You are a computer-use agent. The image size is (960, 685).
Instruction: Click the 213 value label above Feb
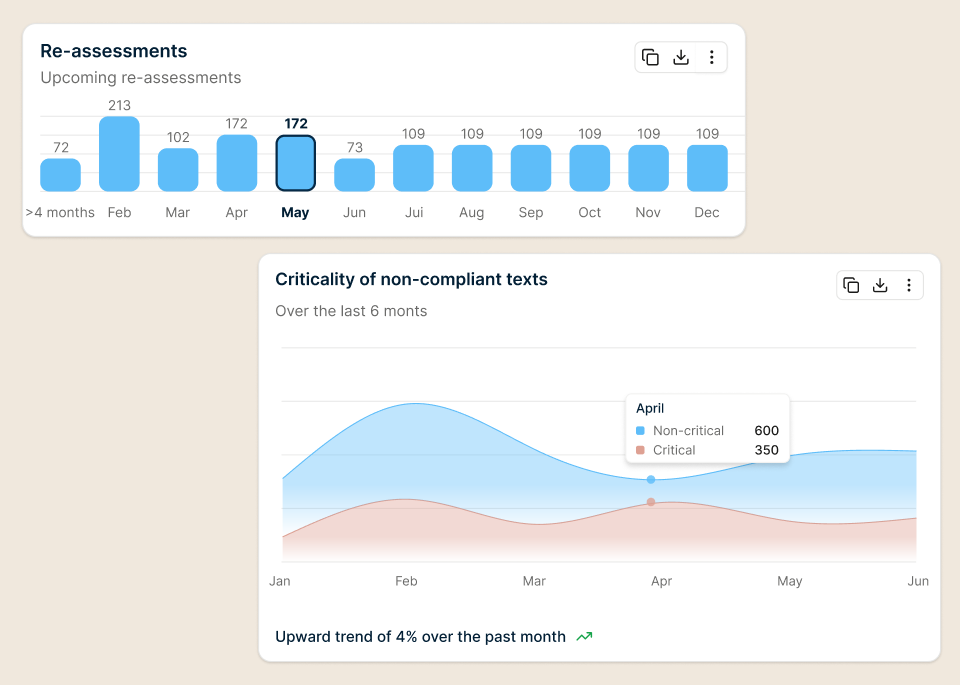point(119,105)
